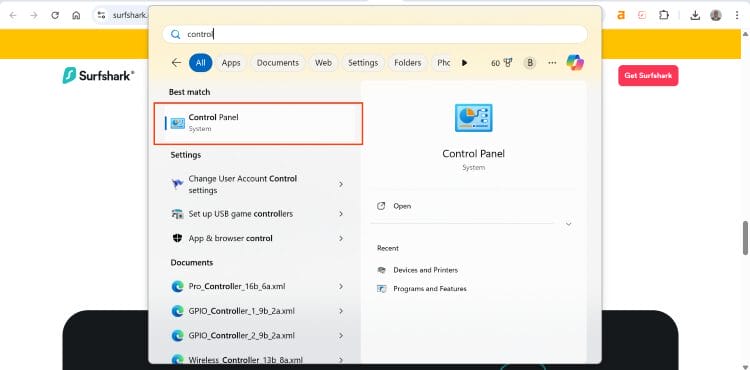The width and height of the screenshot is (750, 370).
Task: Click the Chrome address bar site info icon
Action: 101,15
